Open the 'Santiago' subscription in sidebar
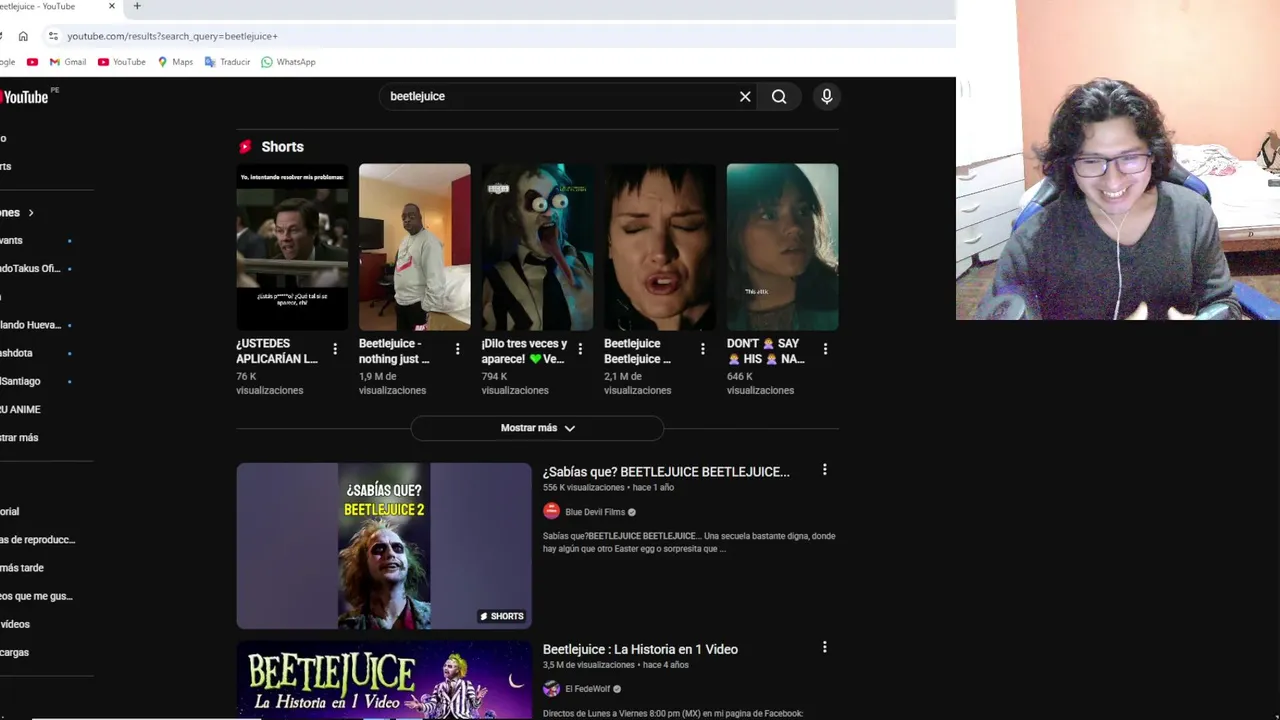This screenshot has width=1280, height=720. [x=20, y=381]
